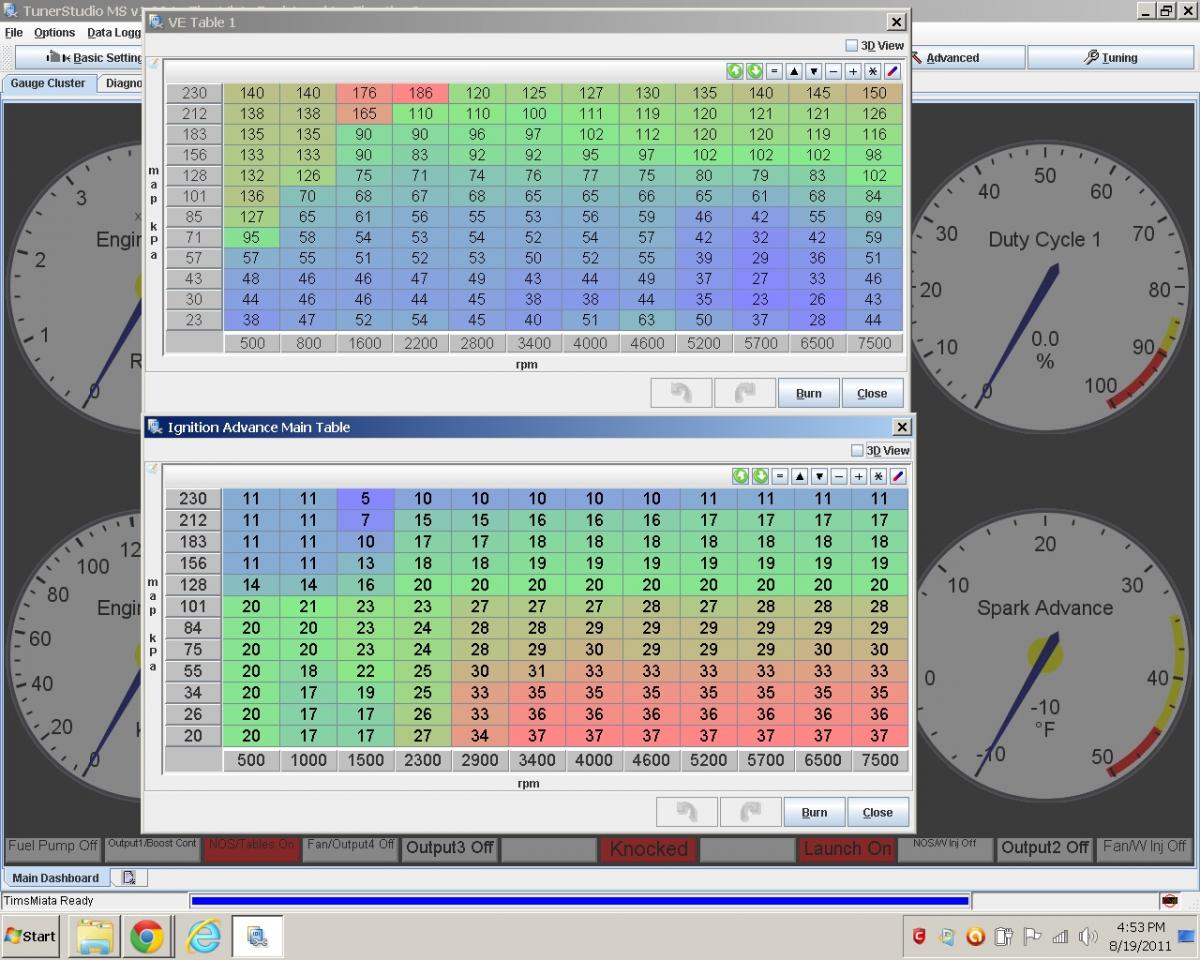The image size is (1200, 960).
Task: Click the decrement (−) icon in Ignition Advance table
Action: pyautogui.click(x=839, y=477)
